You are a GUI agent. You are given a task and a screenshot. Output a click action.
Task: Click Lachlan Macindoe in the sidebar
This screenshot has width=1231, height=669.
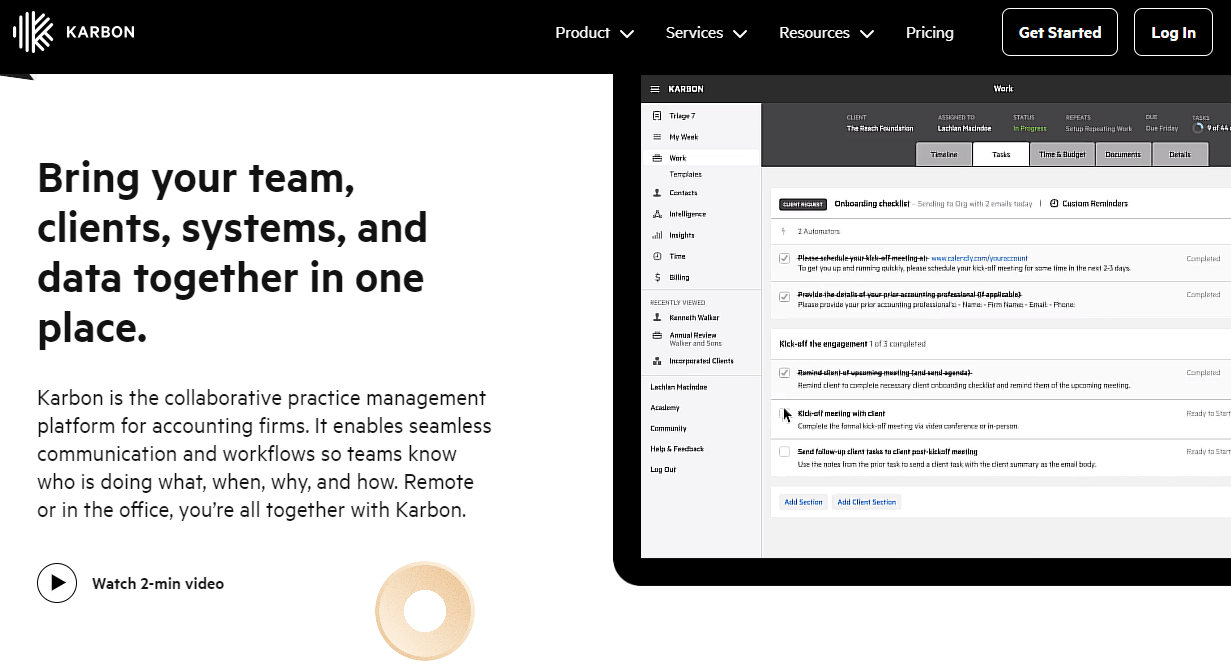click(678, 386)
